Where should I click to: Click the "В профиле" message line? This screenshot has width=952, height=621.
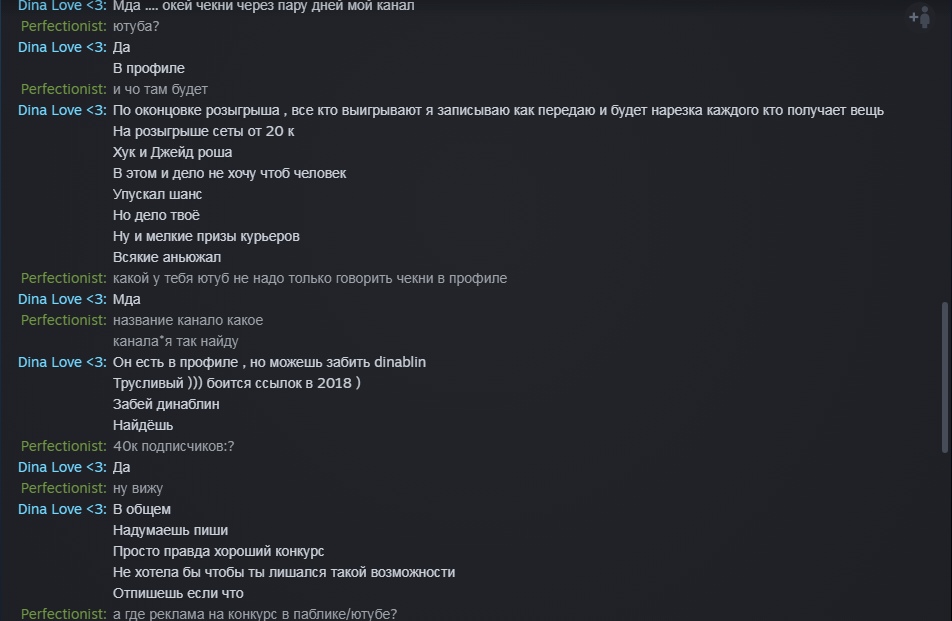pos(149,69)
